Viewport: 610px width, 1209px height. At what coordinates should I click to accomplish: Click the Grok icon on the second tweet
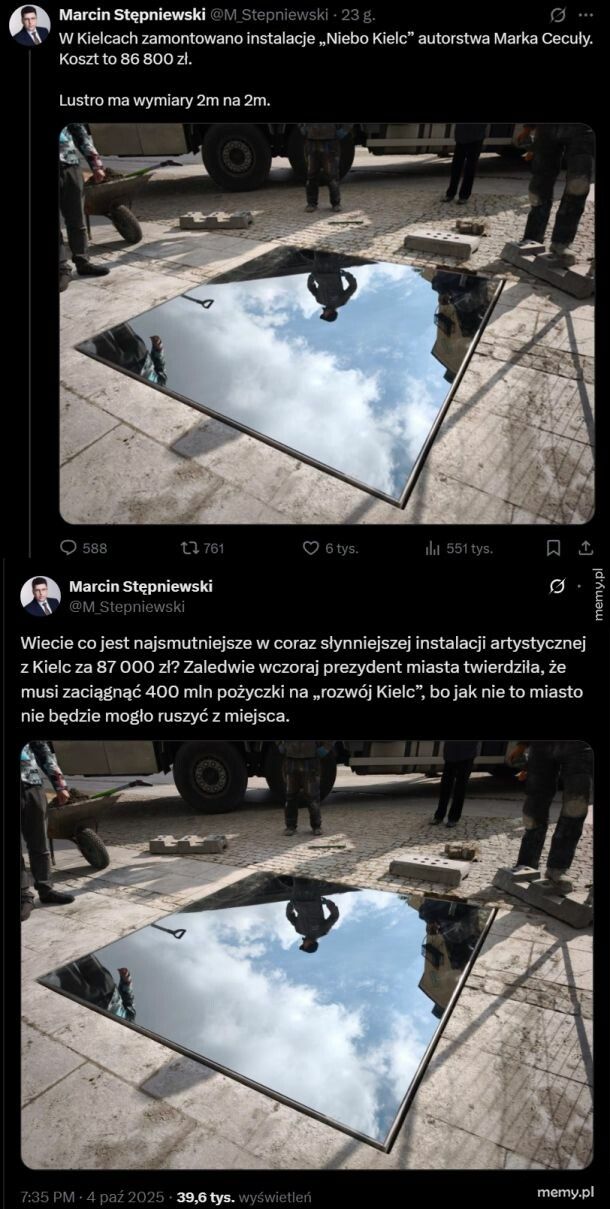(x=558, y=586)
